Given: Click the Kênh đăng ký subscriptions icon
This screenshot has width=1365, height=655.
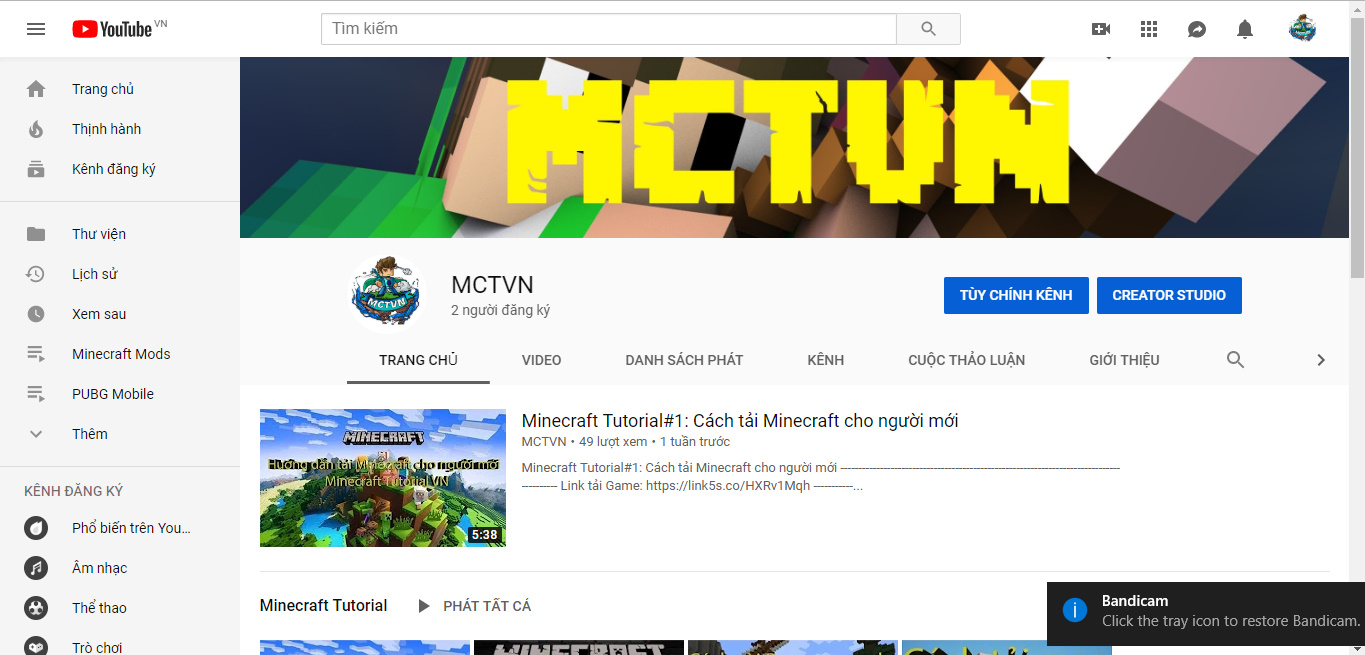Looking at the screenshot, I should [x=36, y=169].
